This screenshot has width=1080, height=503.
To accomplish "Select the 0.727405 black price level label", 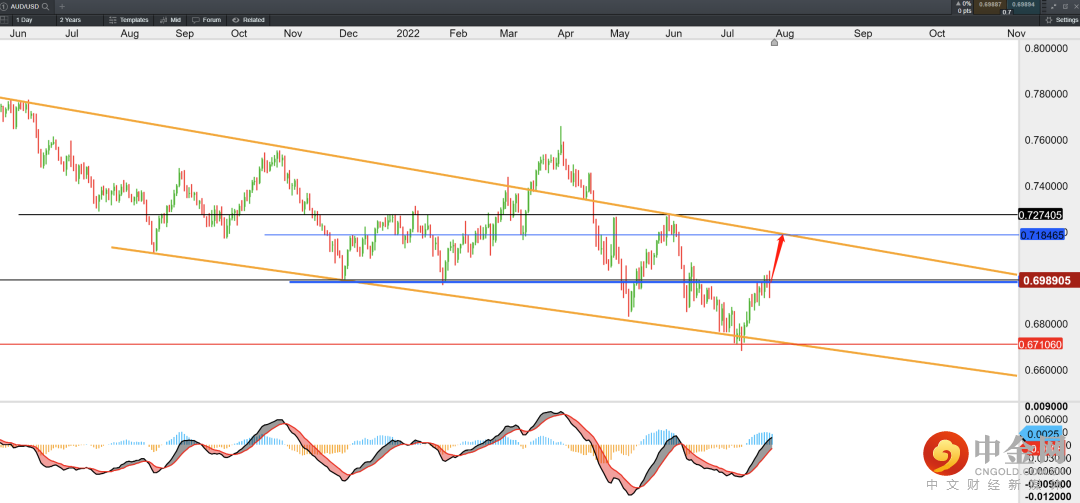I will coord(1040,215).
